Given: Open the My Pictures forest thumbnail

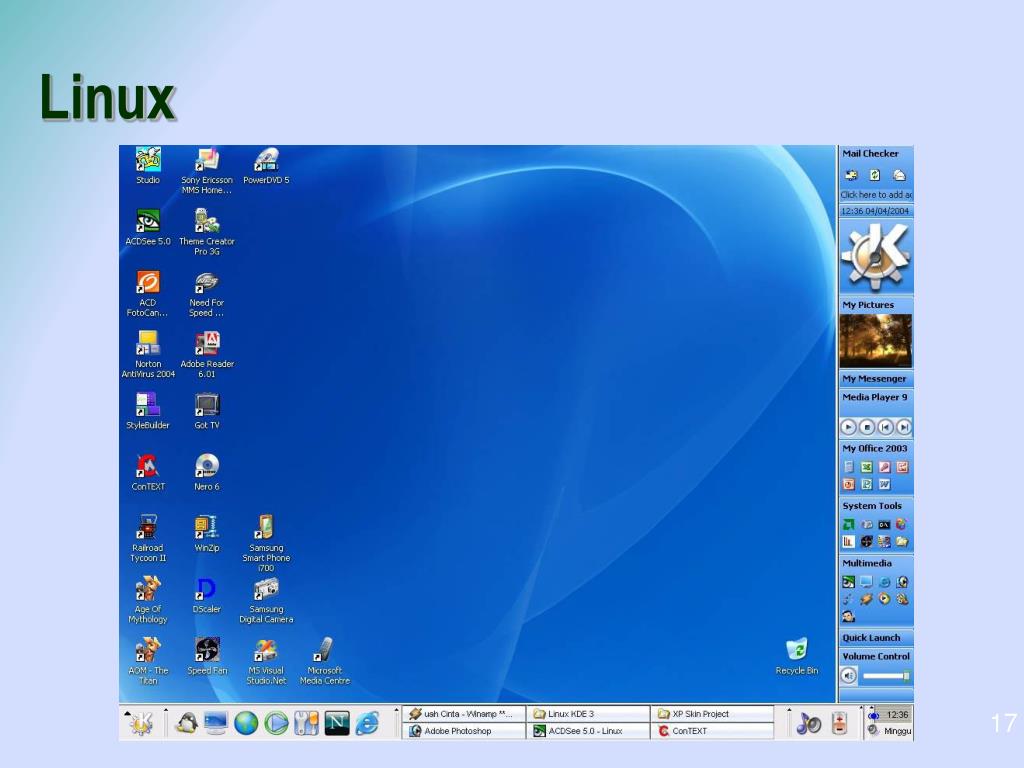Looking at the screenshot, I should click(876, 341).
